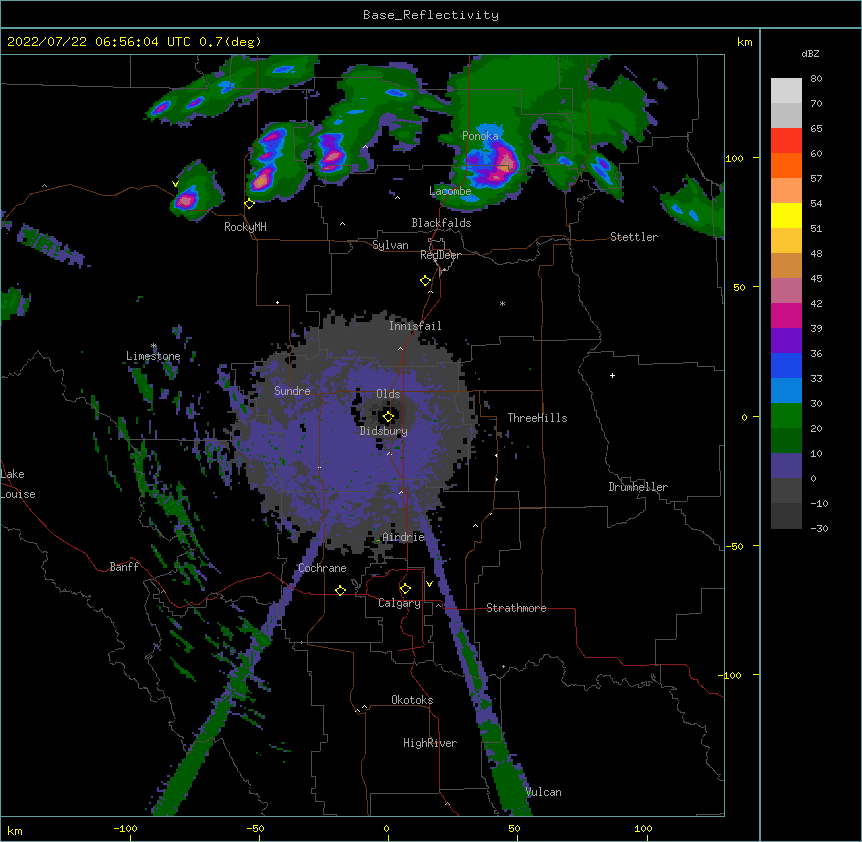The width and height of the screenshot is (862, 842).
Task: Click the yellow diamond marker above Calgary label
Action: (x=405, y=589)
